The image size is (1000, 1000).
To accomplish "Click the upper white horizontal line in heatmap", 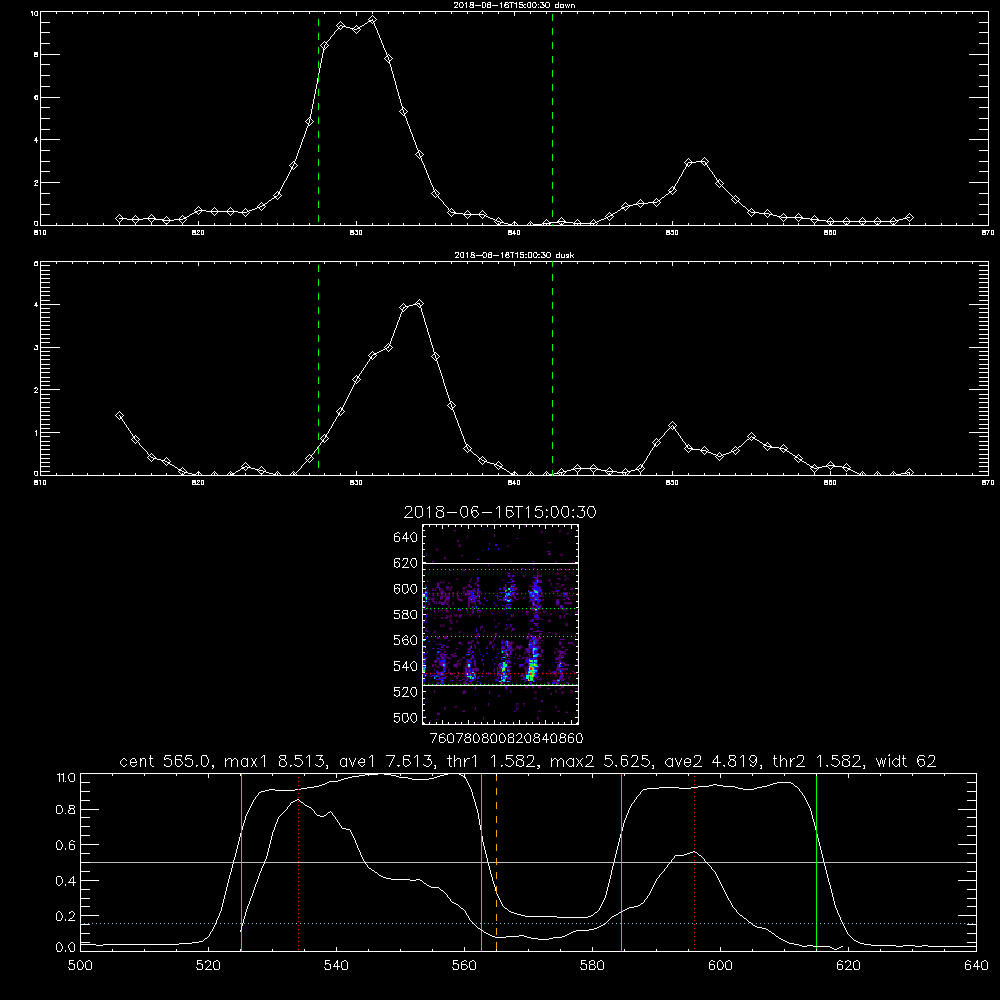I will [501, 563].
